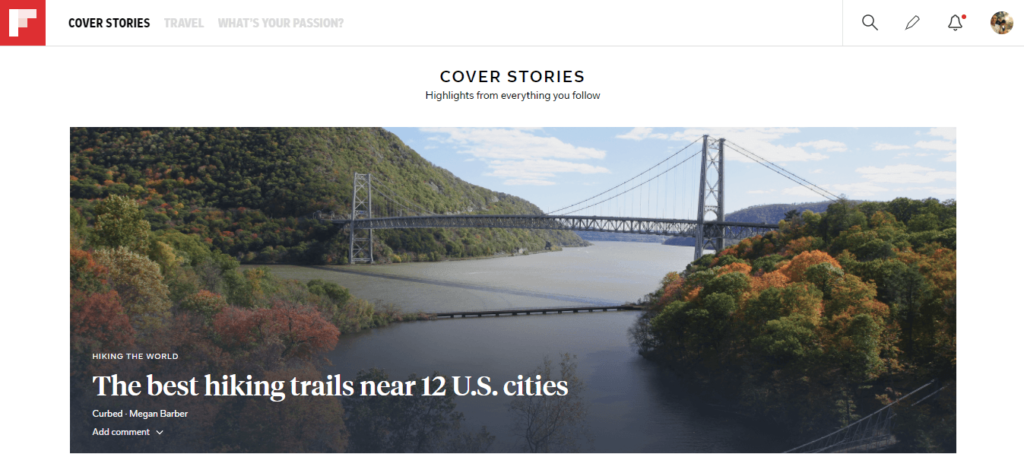Visit the Hiking the World magazine label
The image size is (1024, 470).
point(135,356)
